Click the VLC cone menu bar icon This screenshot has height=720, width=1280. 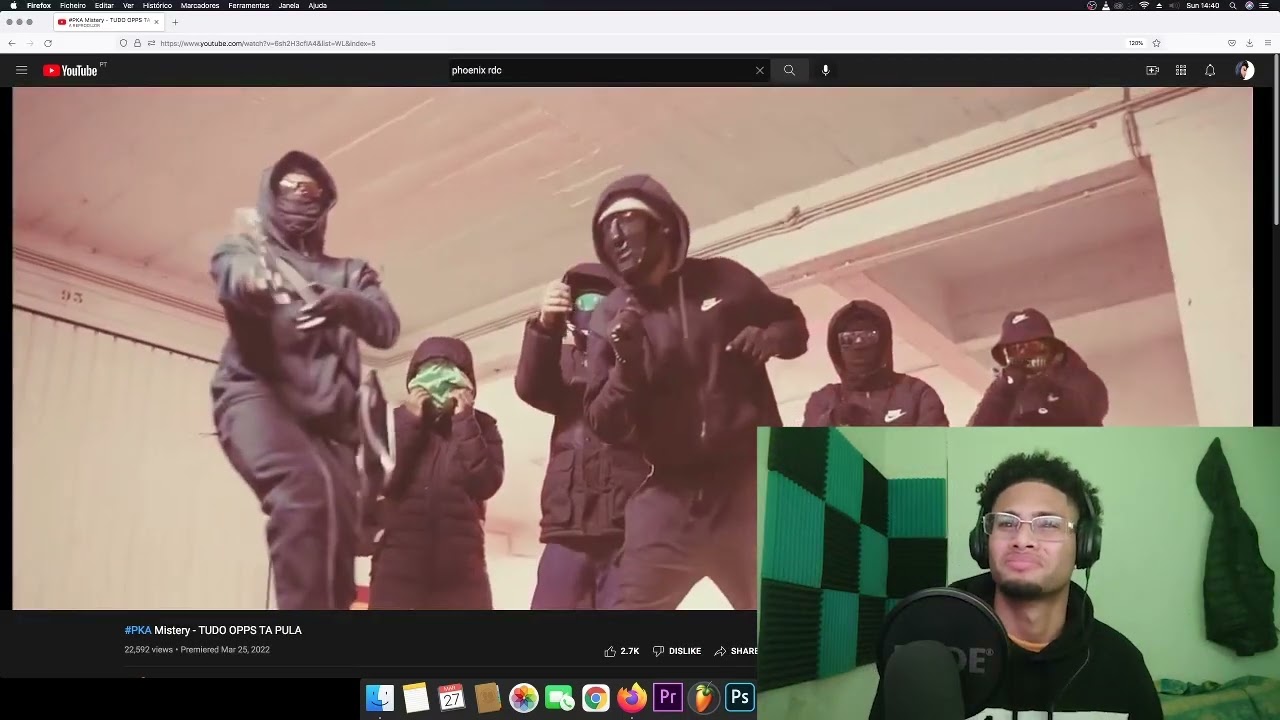[x=1106, y=5]
